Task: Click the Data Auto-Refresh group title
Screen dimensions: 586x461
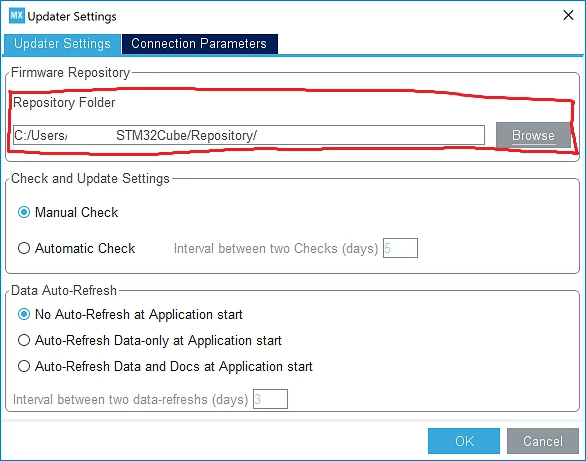Action: pyautogui.click(x=64, y=290)
